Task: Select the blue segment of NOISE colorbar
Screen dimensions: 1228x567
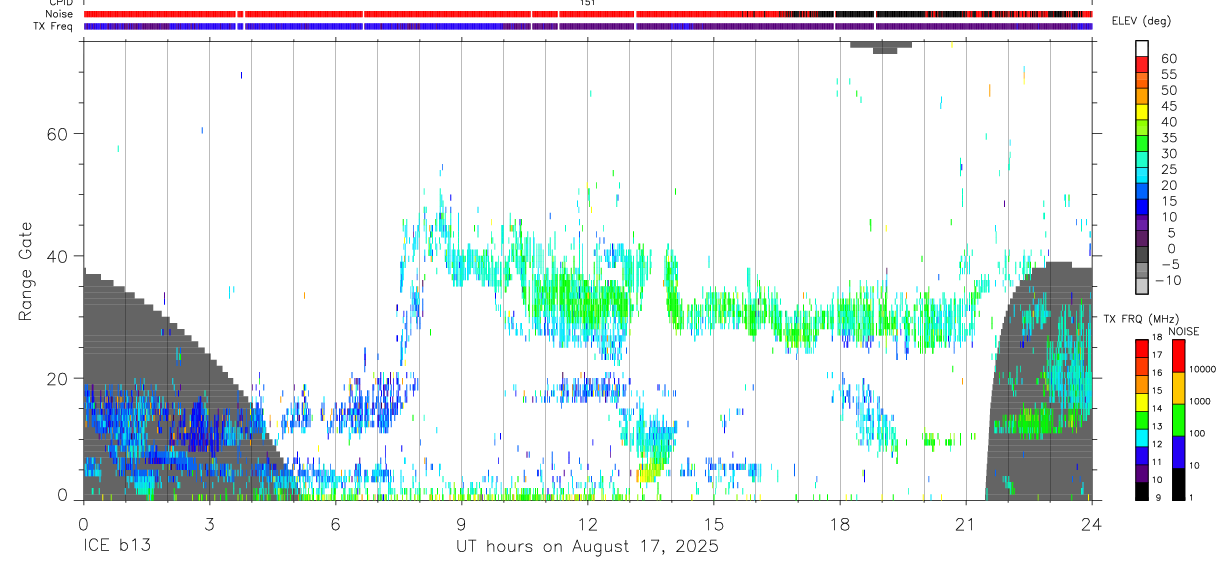Action: pos(1178,452)
